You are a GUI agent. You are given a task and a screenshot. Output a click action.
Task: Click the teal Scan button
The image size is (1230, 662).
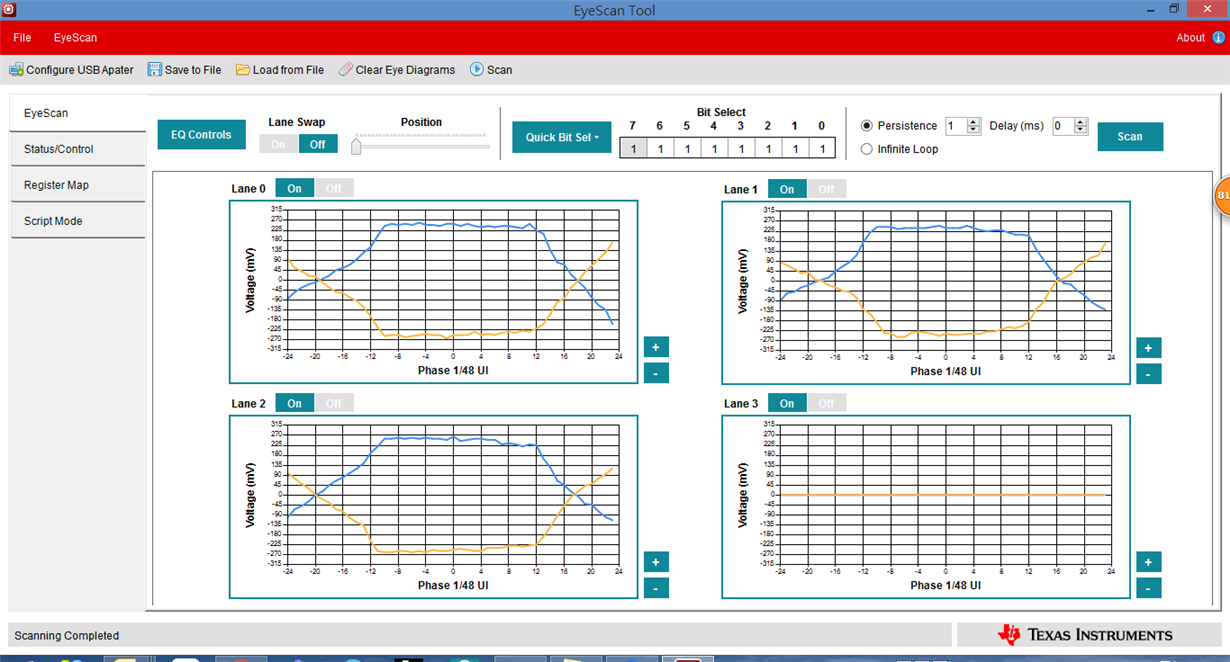[x=1130, y=137]
